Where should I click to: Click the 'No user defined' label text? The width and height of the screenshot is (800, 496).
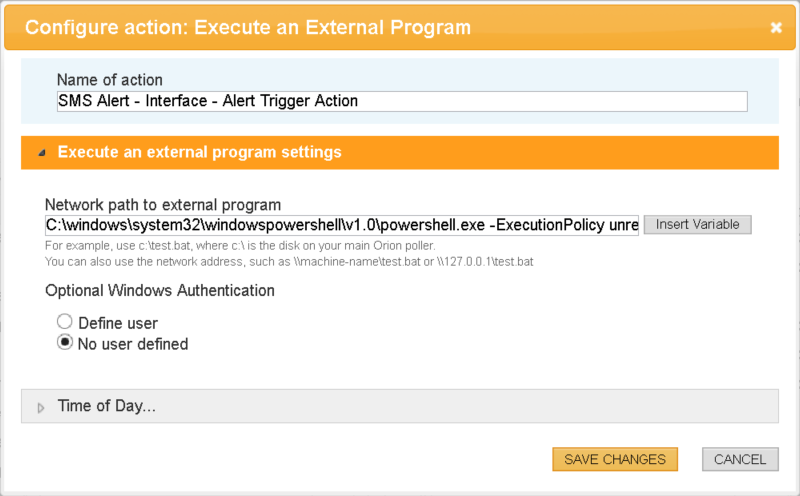click(x=132, y=344)
